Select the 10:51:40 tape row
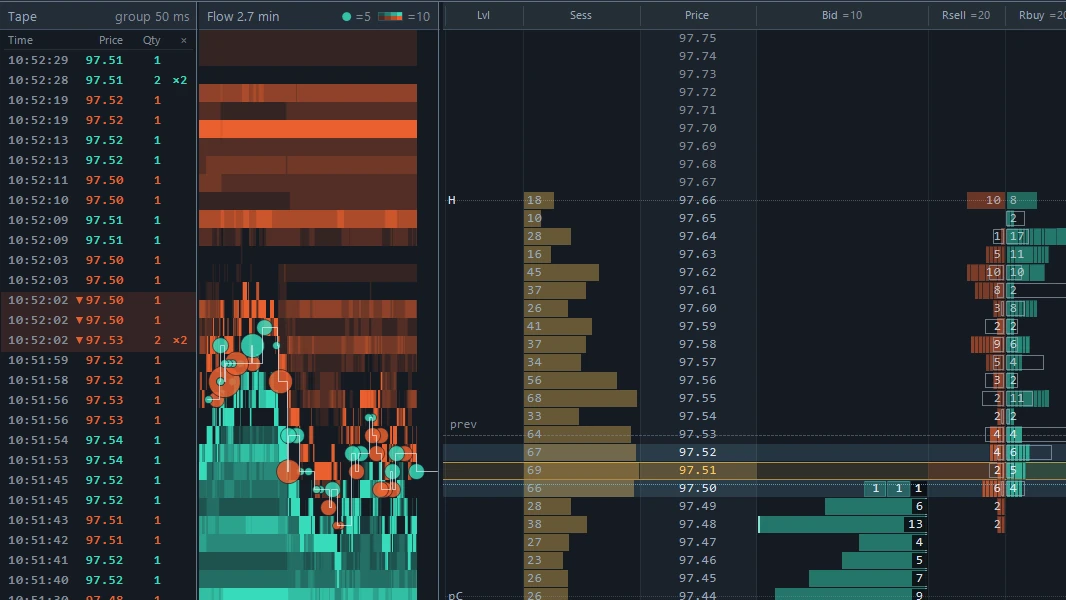This screenshot has width=1066, height=600. pos(98,580)
